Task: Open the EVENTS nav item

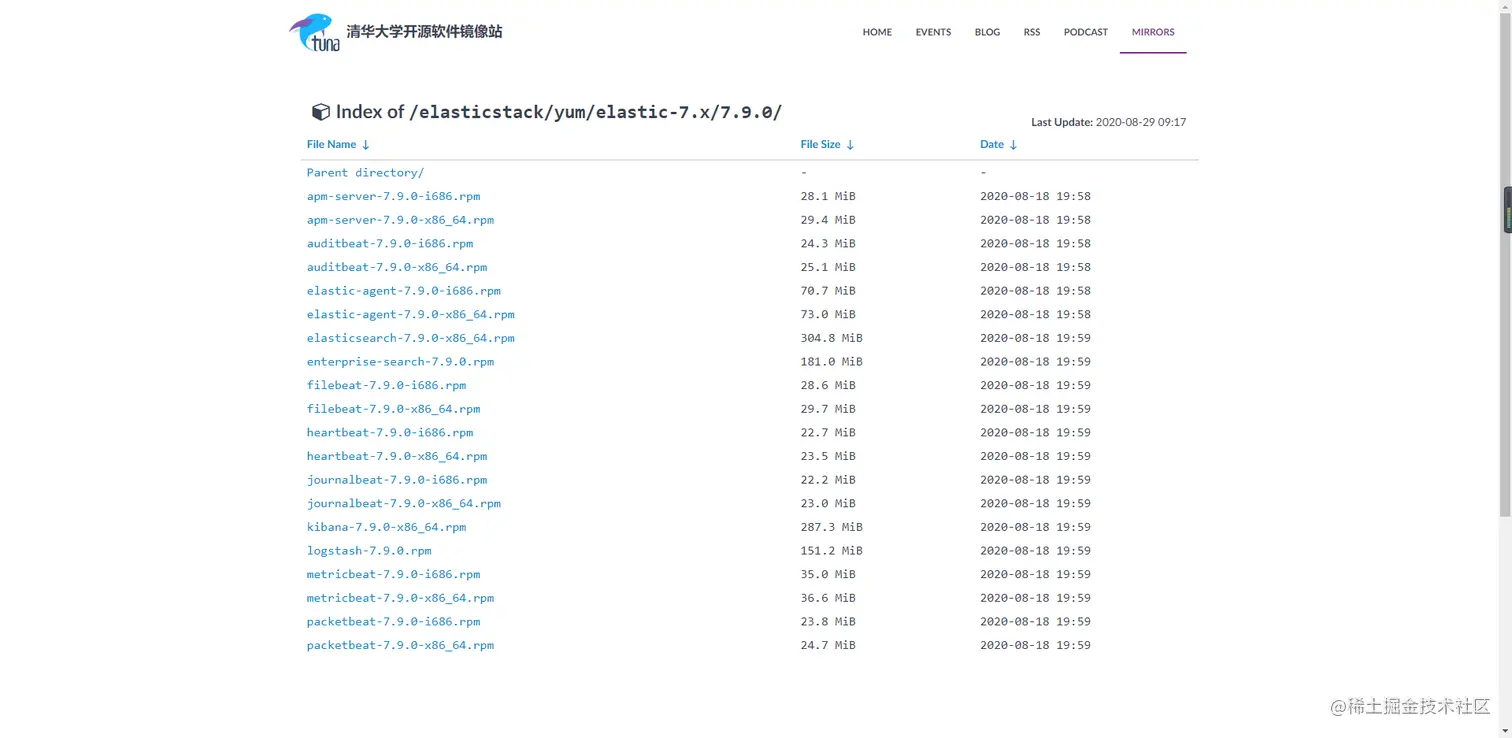Action: (933, 32)
